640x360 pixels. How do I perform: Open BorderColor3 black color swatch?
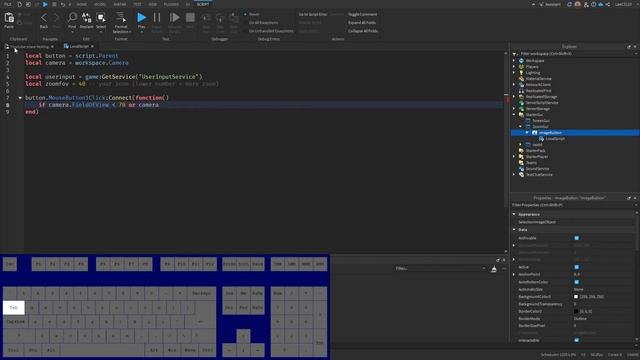pos(576,311)
